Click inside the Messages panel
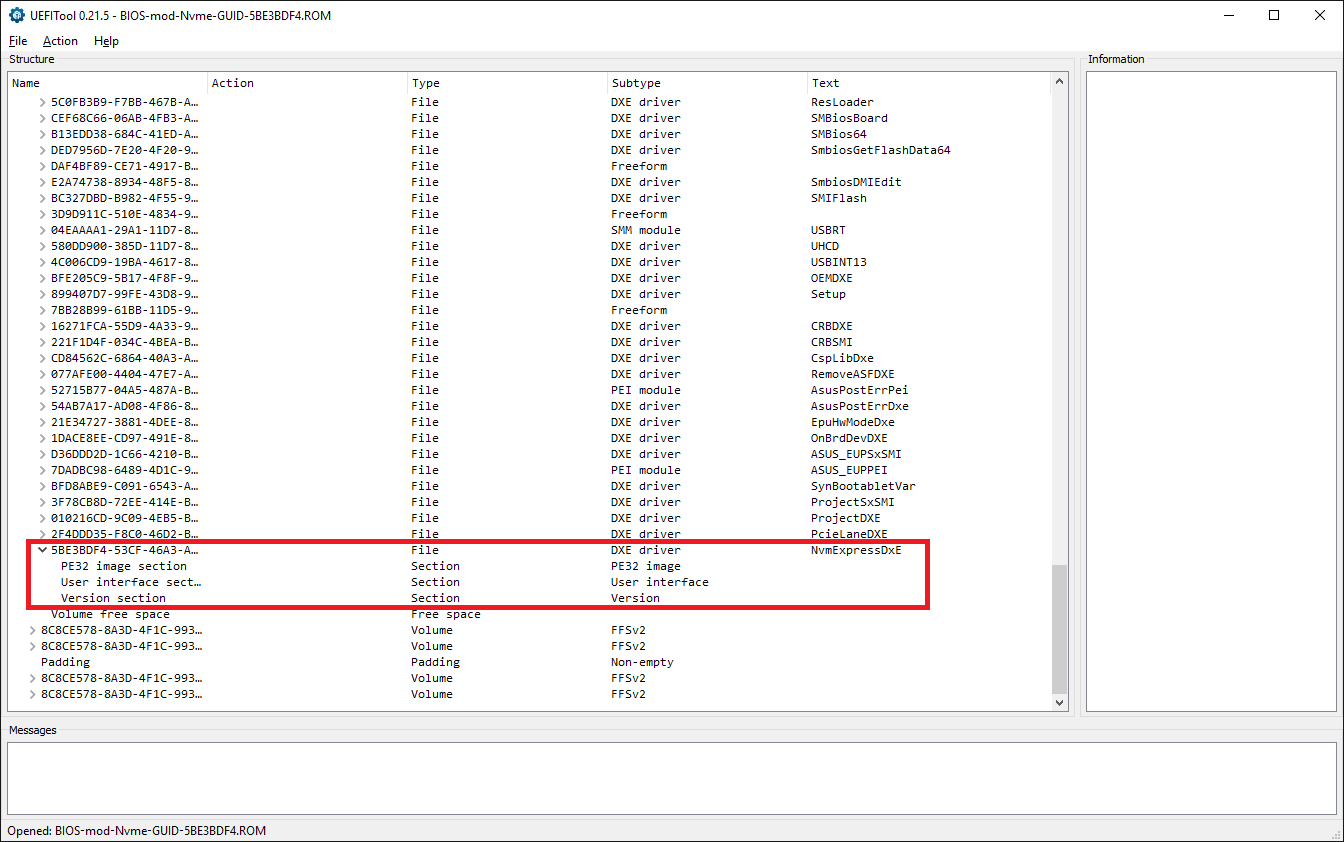The width and height of the screenshot is (1344, 842). coord(672,779)
